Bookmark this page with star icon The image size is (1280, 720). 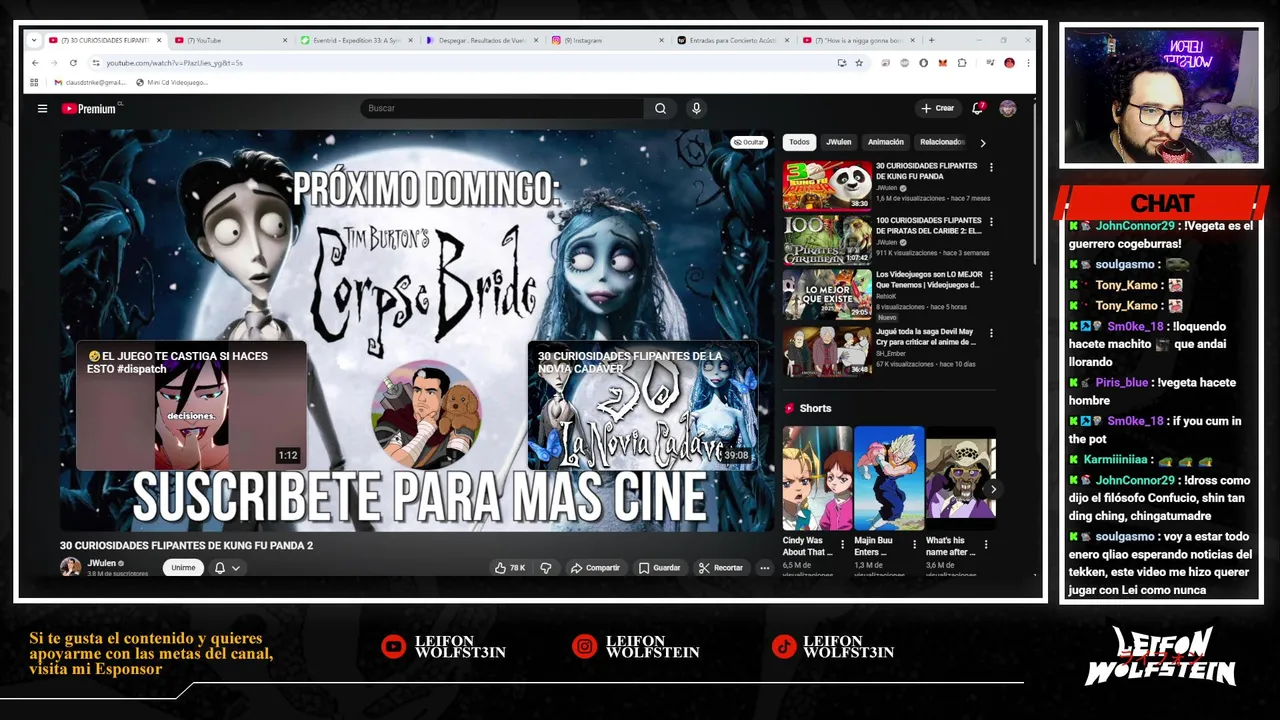pos(858,63)
